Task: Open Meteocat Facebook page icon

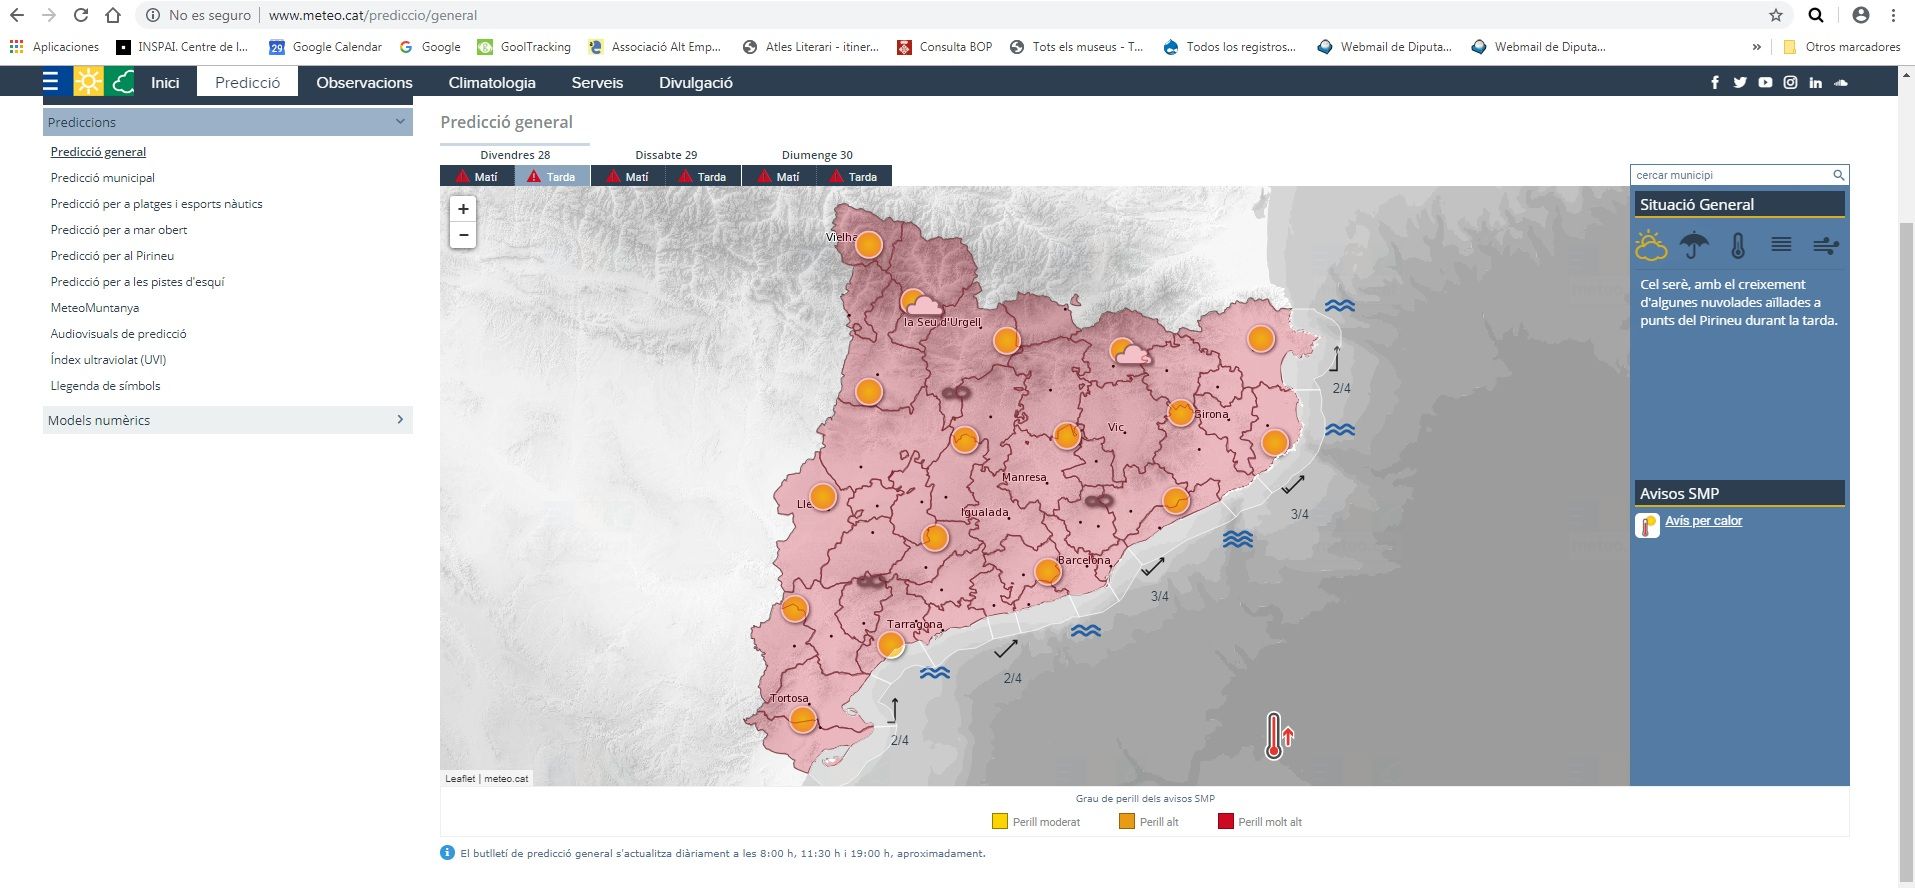Action: (1715, 82)
